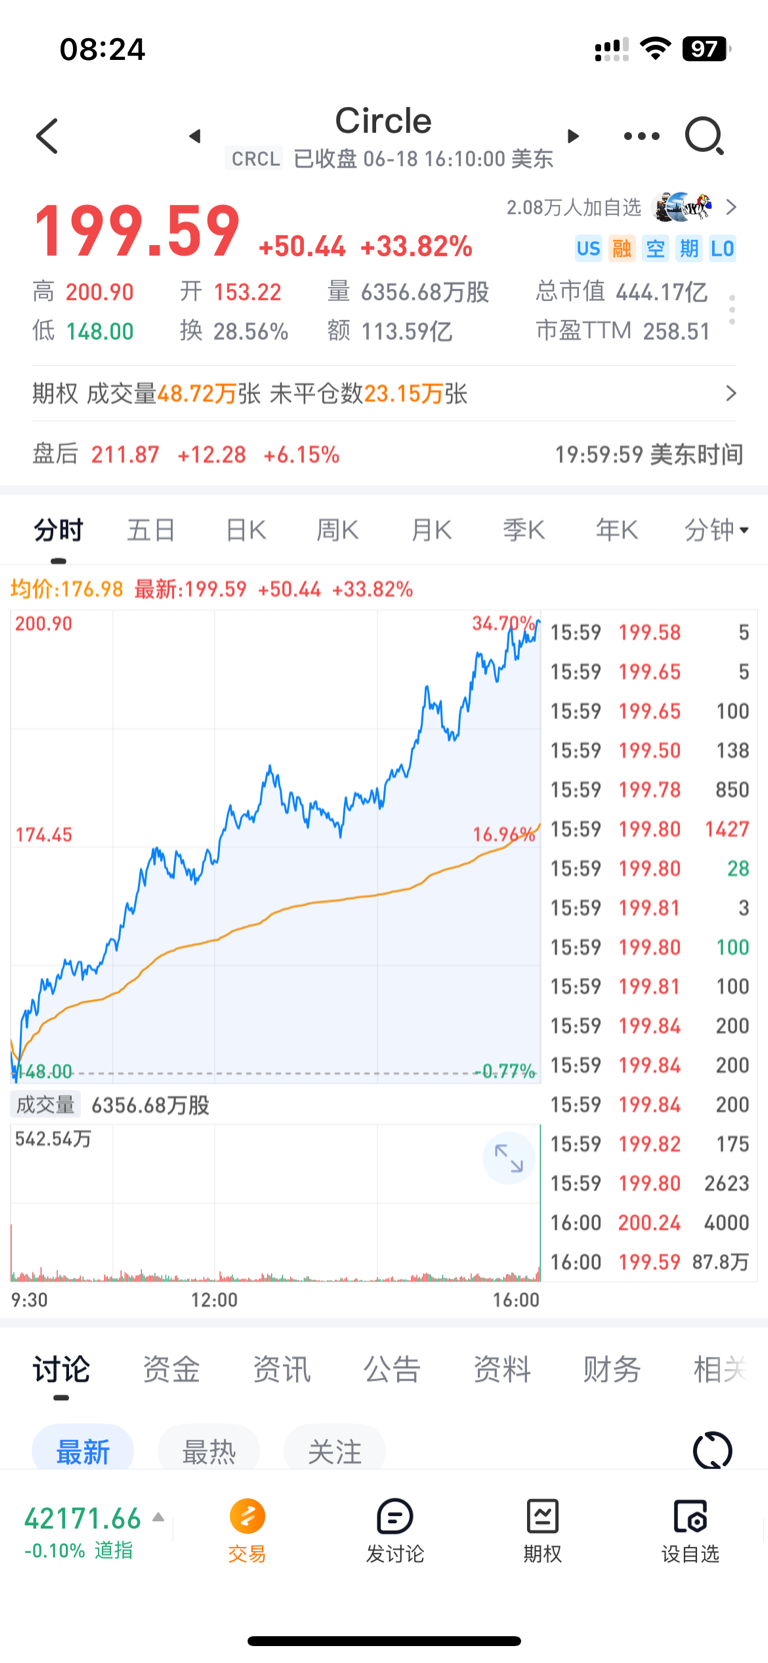Tap the 成交量 indicator label
This screenshot has height=1663, width=768.
pos(45,1105)
